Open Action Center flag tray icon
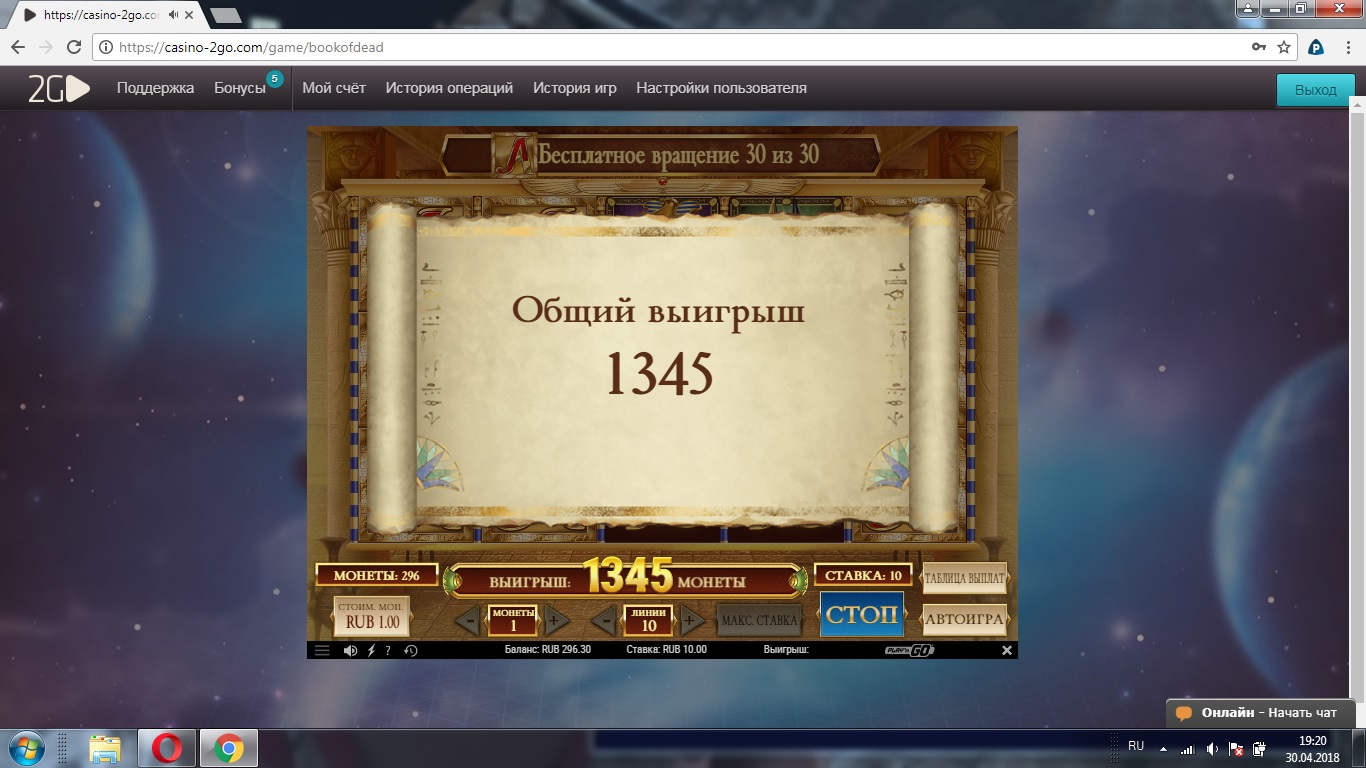 click(x=1236, y=748)
